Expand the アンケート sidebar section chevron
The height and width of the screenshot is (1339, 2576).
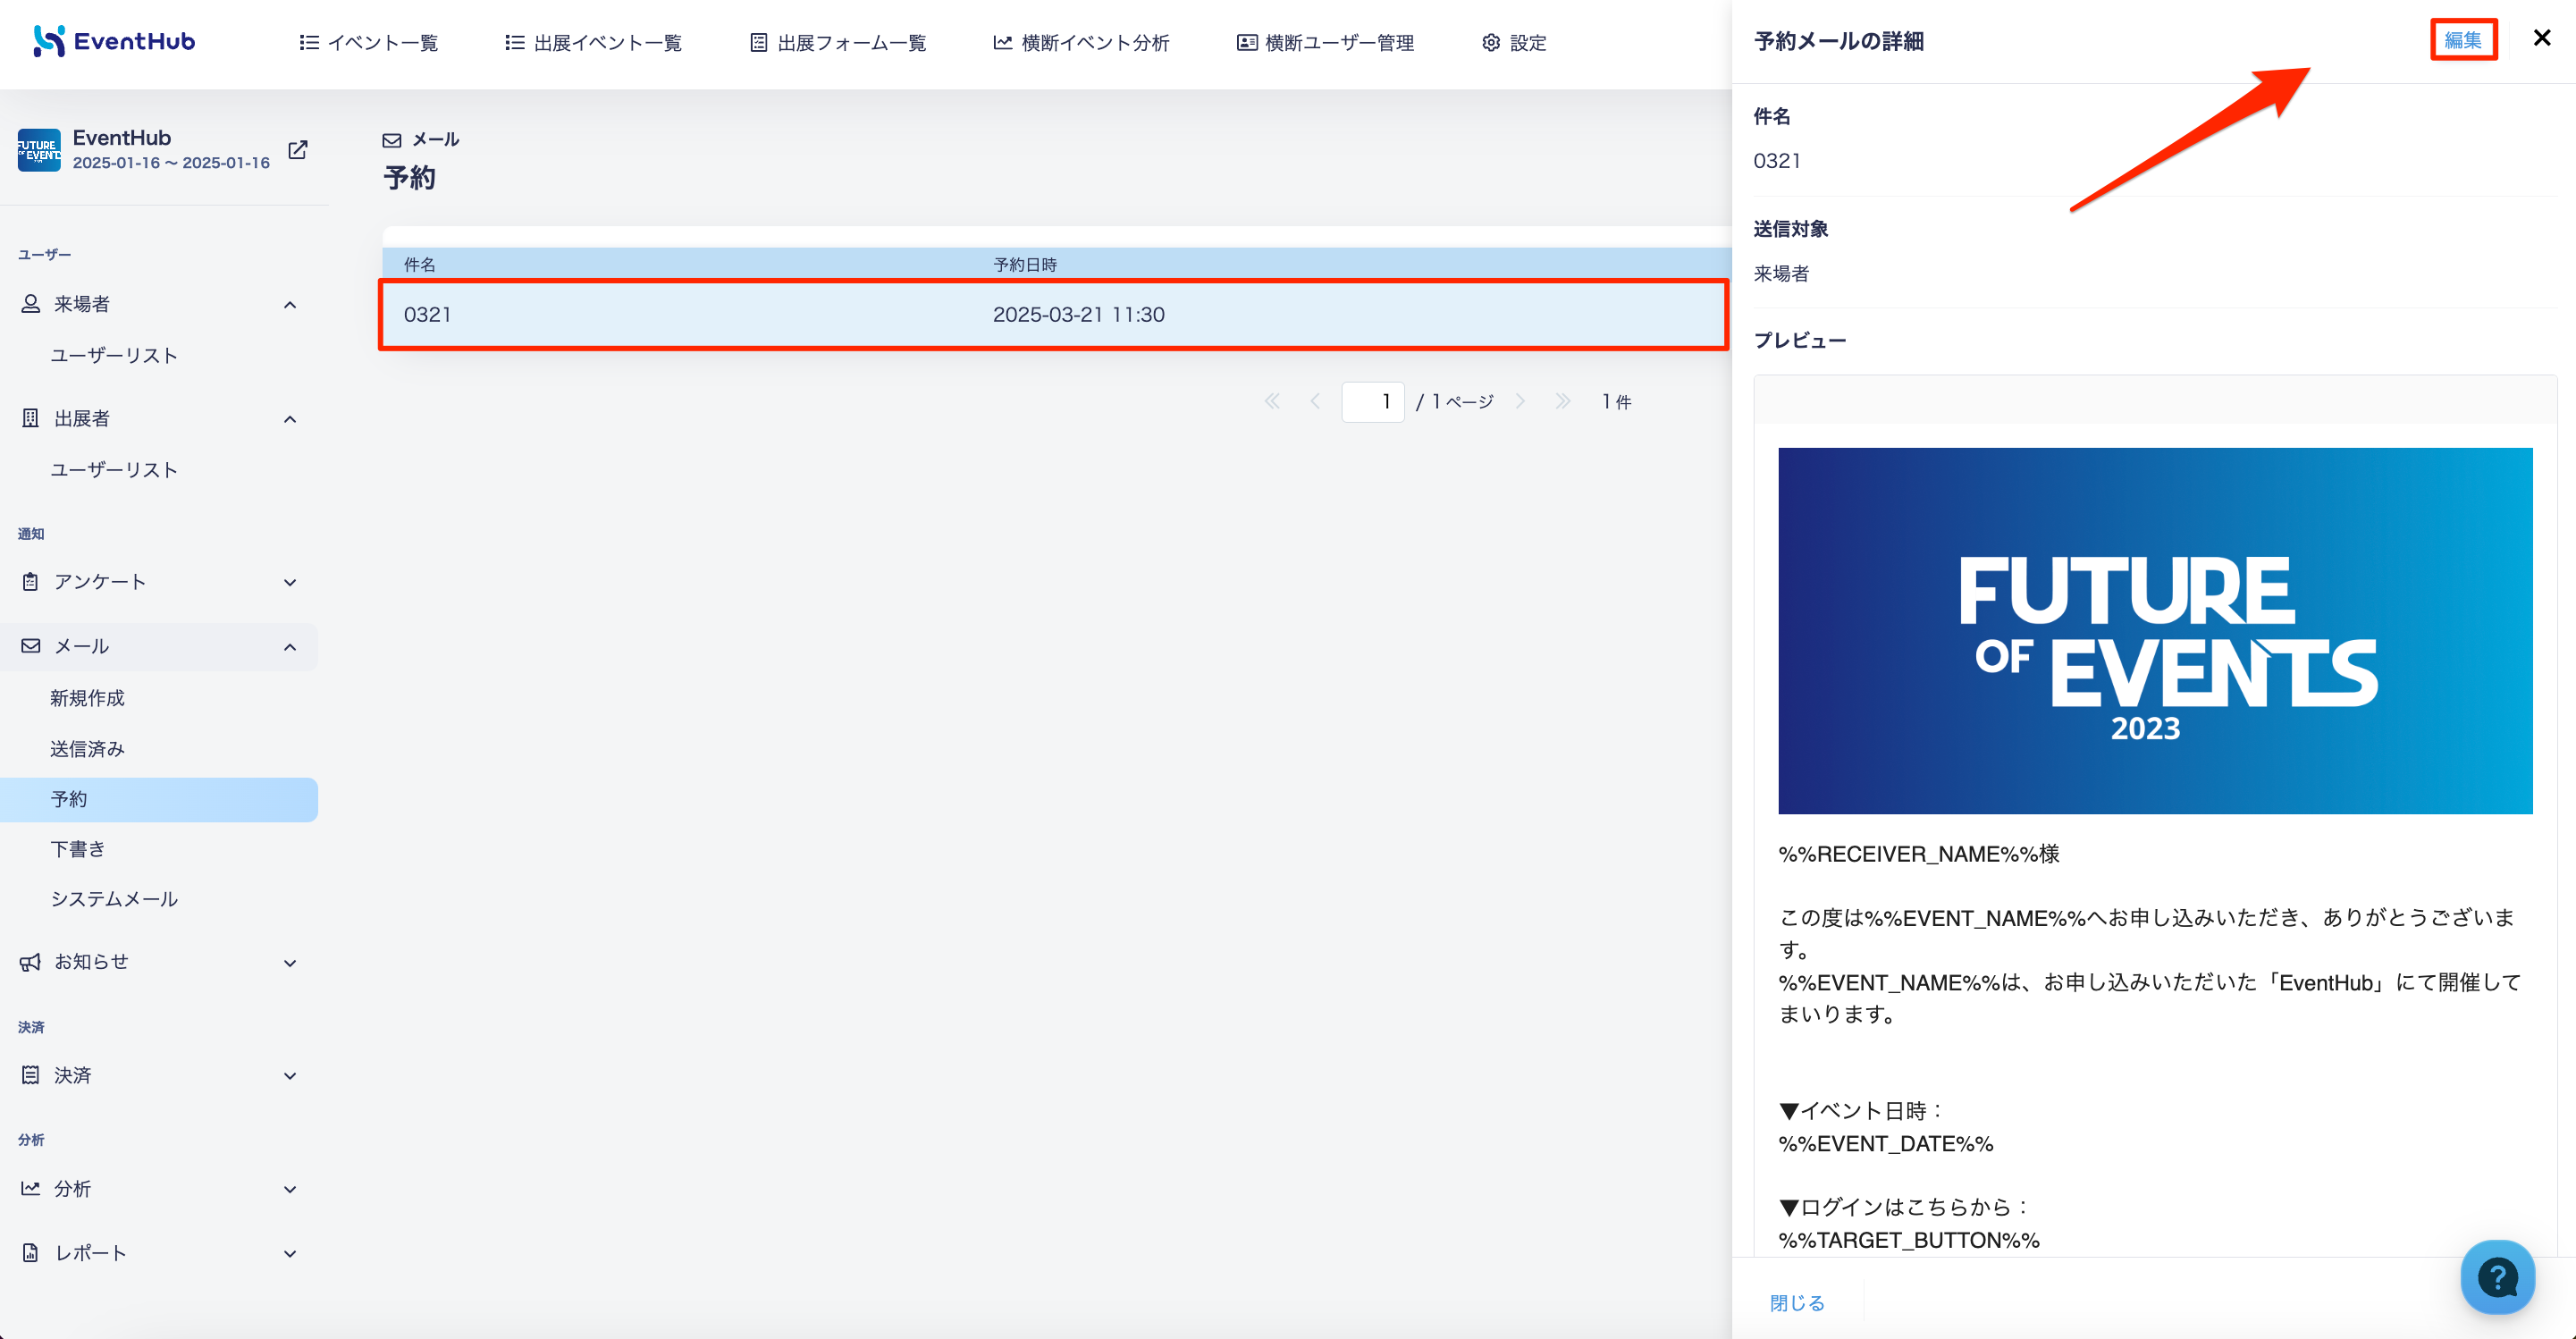click(290, 582)
